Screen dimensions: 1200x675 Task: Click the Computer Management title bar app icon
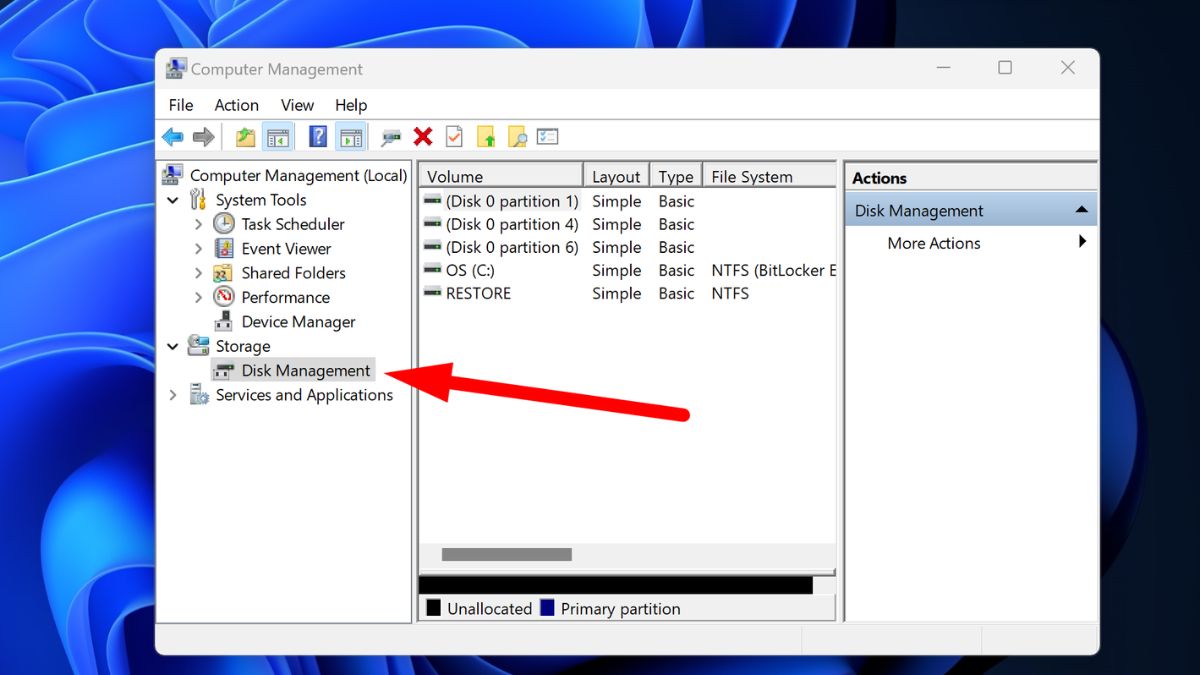click(176, 69)
